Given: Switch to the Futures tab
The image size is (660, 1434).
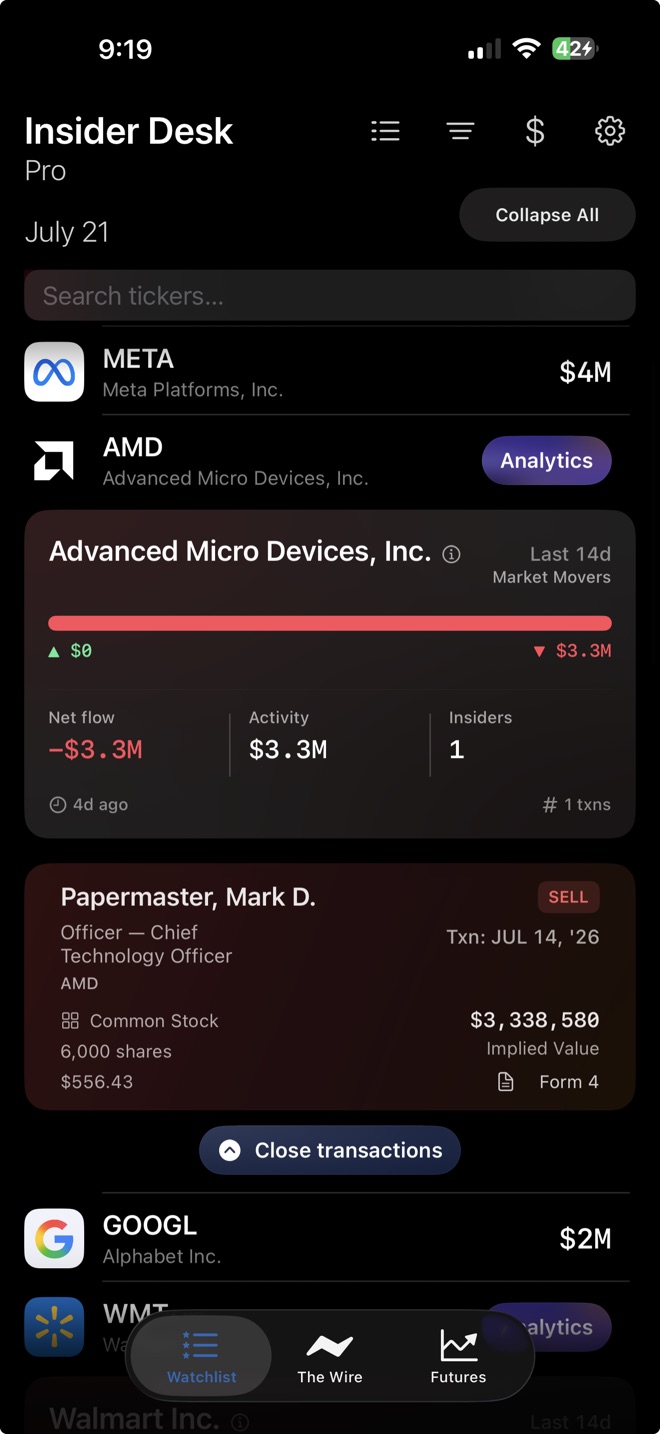Looking at the screenshot, I should 458,1357.
